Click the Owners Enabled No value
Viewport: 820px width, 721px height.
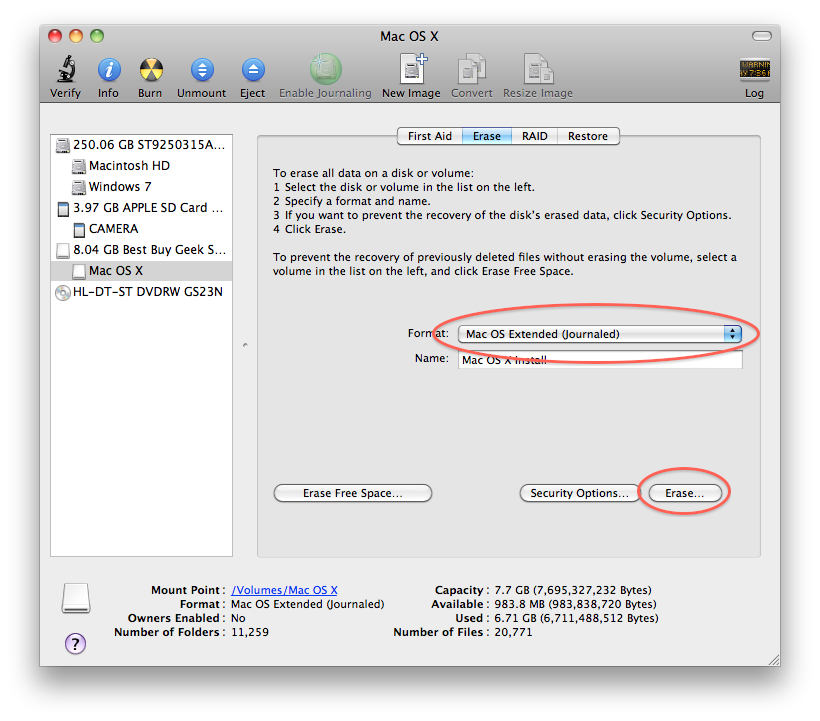pos(238,618)
